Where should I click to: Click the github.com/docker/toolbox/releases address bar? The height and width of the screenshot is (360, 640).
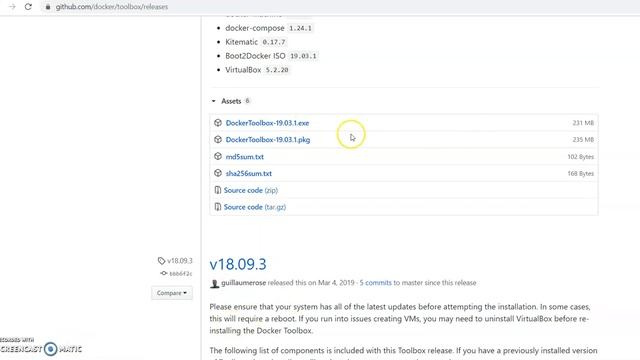tap(112, 7)
